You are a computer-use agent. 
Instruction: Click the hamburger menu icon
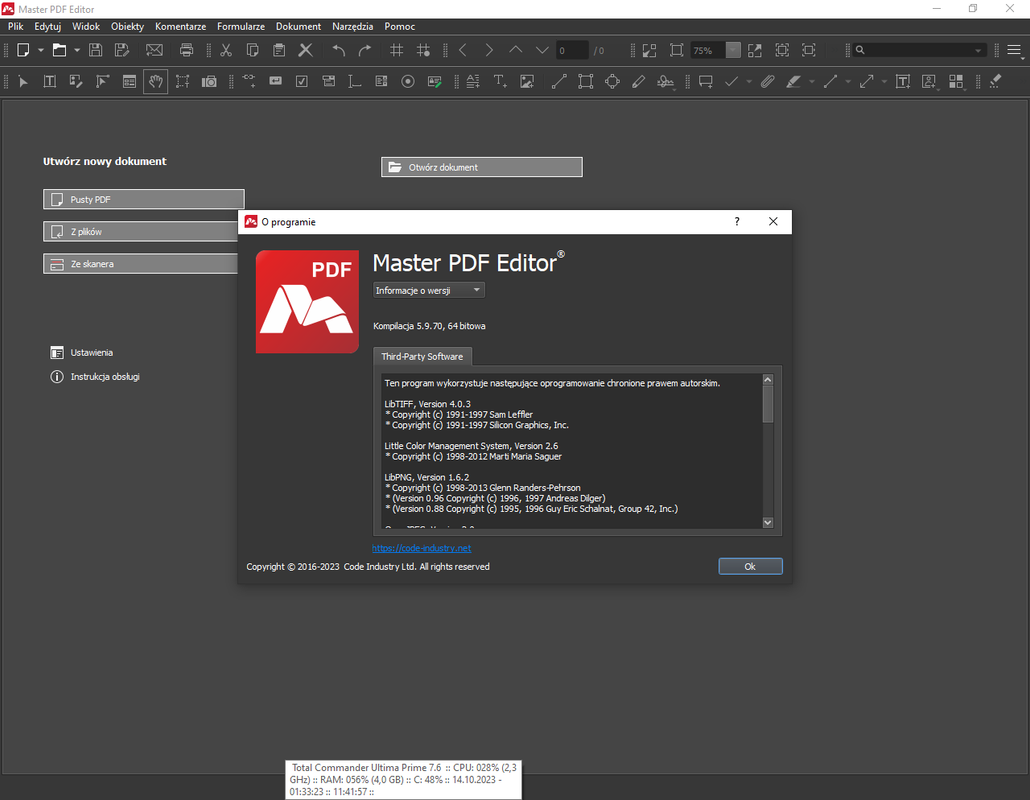(x=1014, y=50)
